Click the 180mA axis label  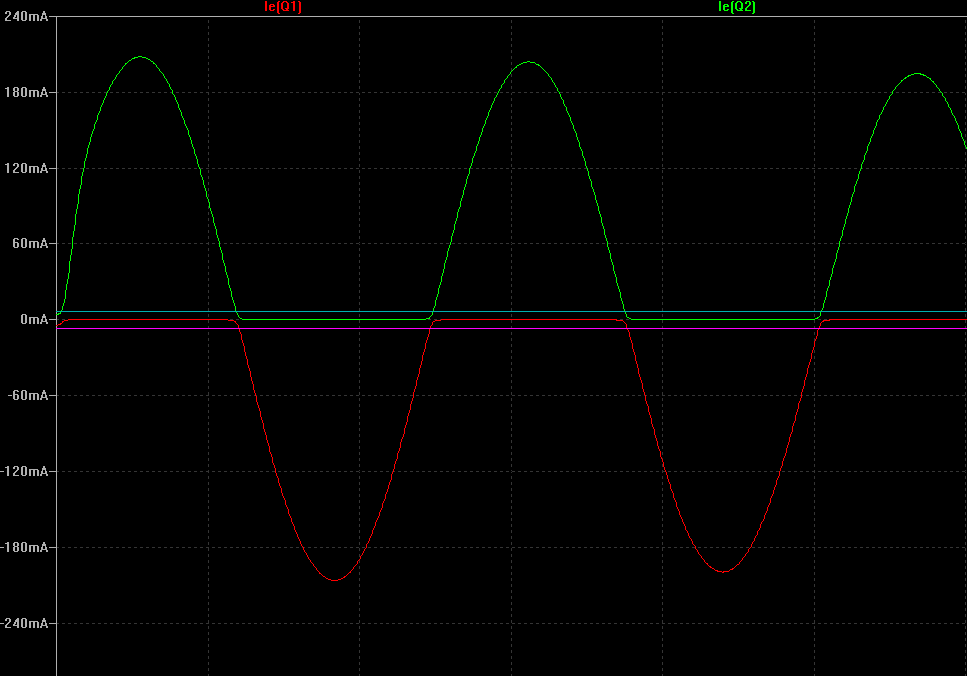[x=26, y=93]
